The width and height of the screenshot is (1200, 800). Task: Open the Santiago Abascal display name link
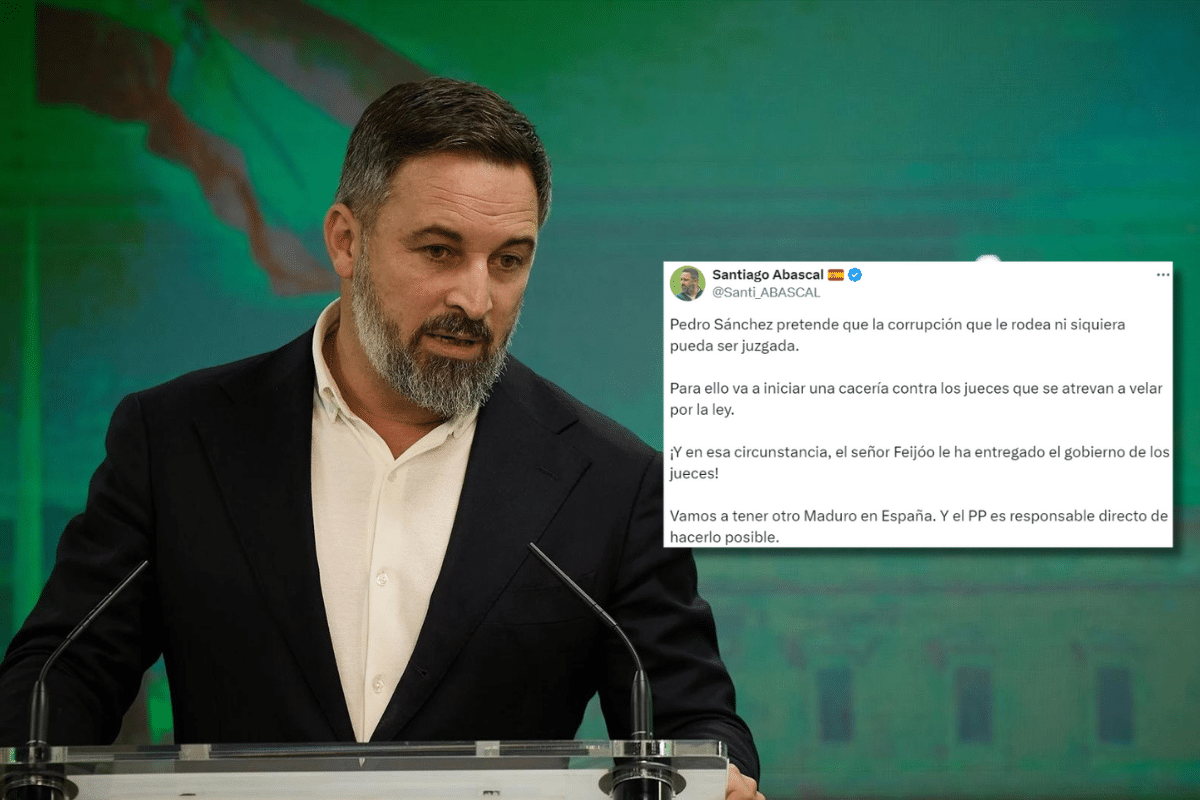tap(767, 274)
